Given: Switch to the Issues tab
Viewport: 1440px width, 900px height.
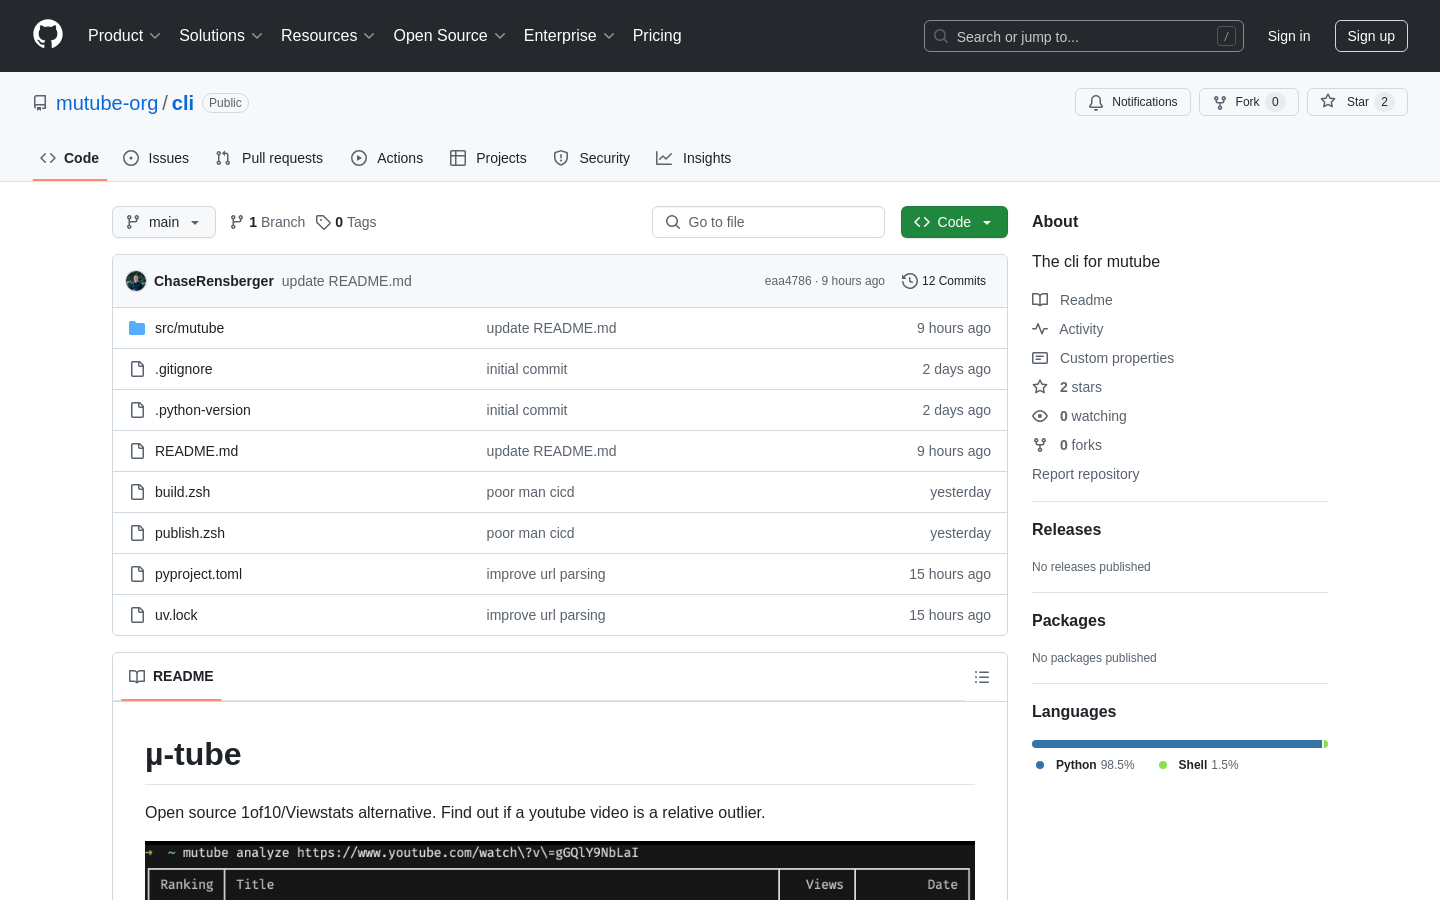Looking at the screenshot, I should [x=156, y=158].
